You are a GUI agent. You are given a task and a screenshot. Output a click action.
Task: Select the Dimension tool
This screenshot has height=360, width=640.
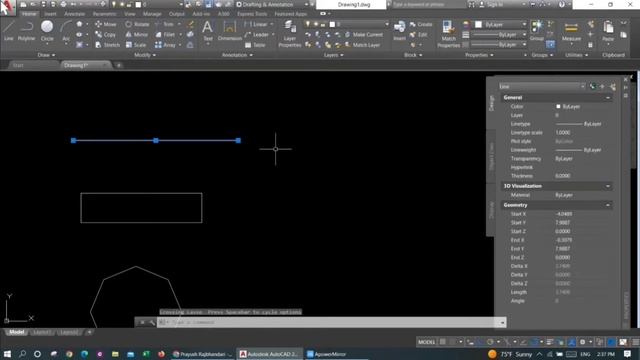[x=230, y=31]
